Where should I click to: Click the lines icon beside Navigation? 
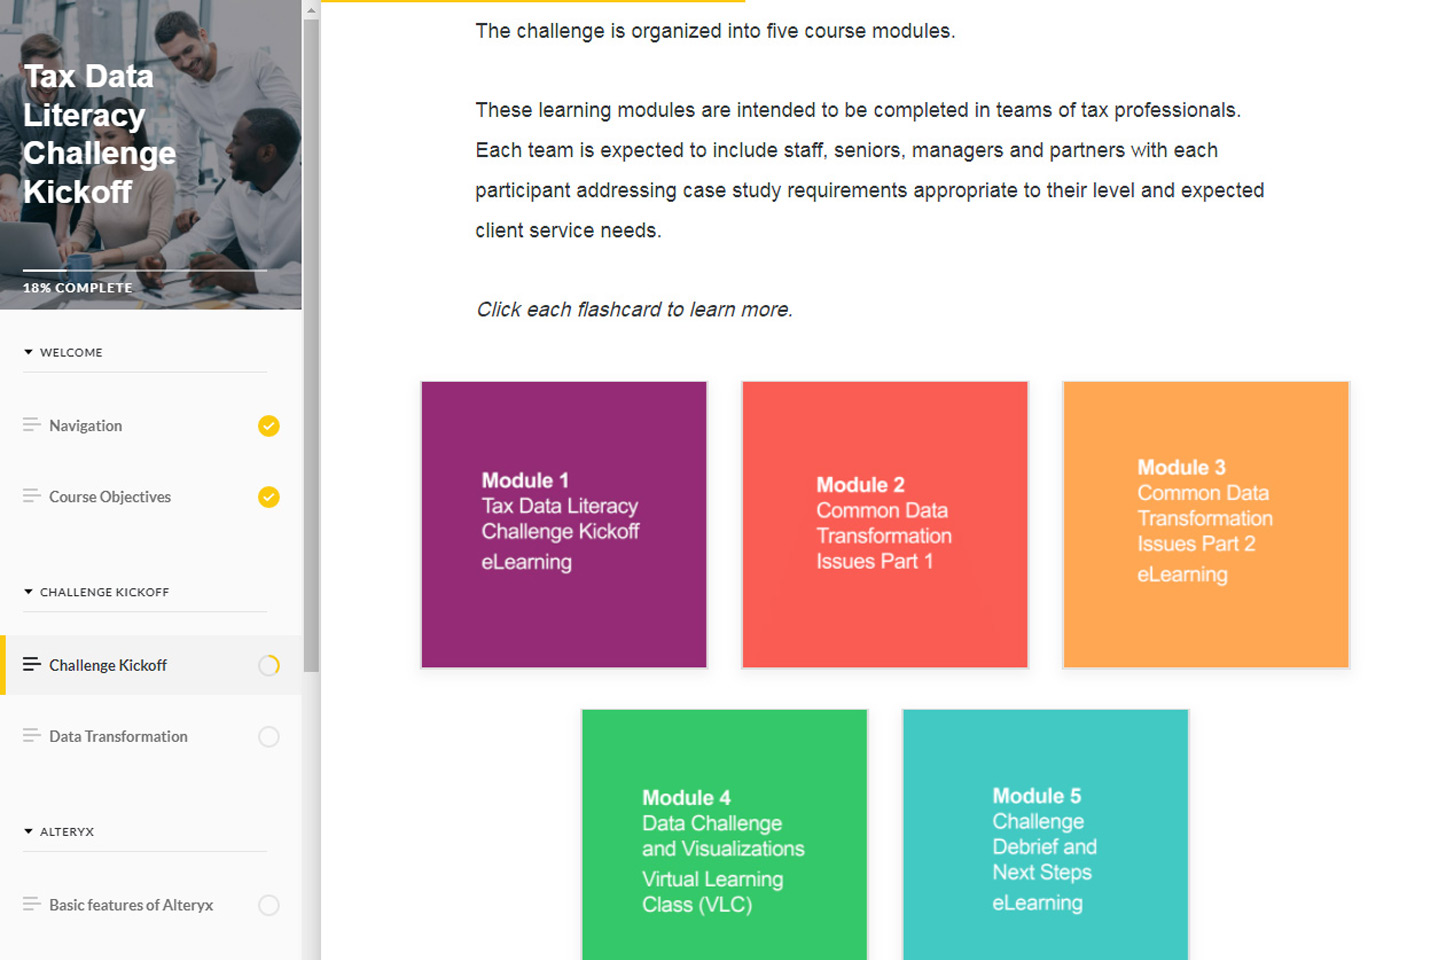point(31,425)
